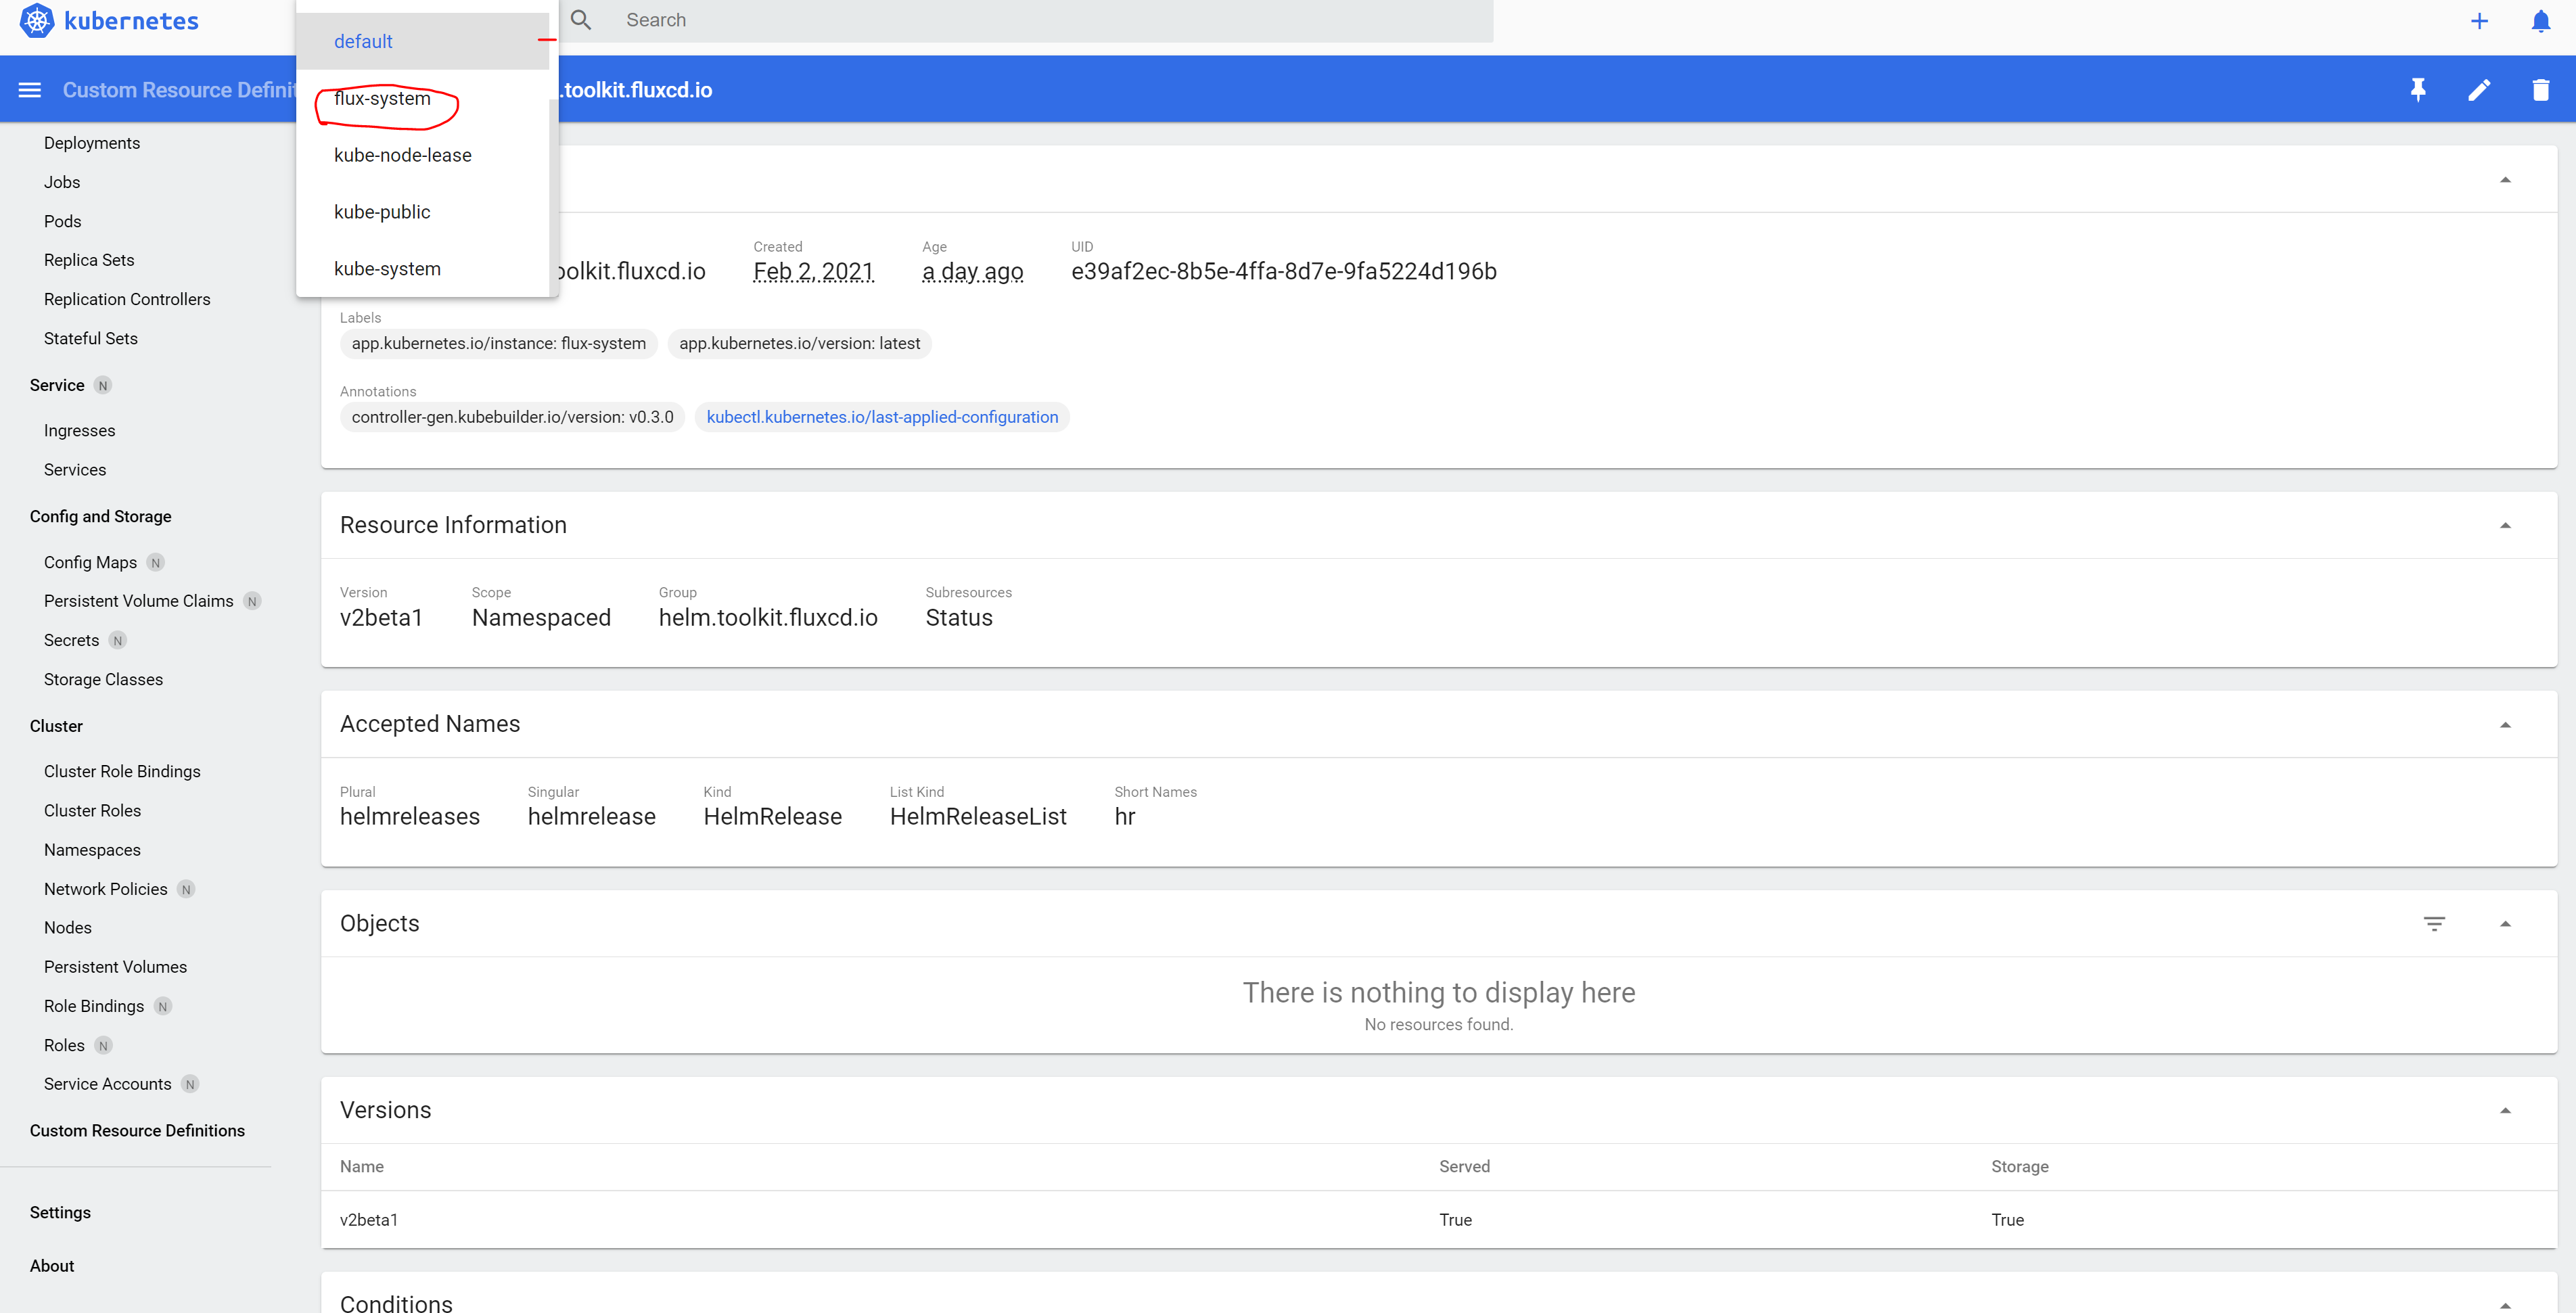This screenshot has height=1313, width=2576.
Task: Open Config and Storage category
Action: 101,516
